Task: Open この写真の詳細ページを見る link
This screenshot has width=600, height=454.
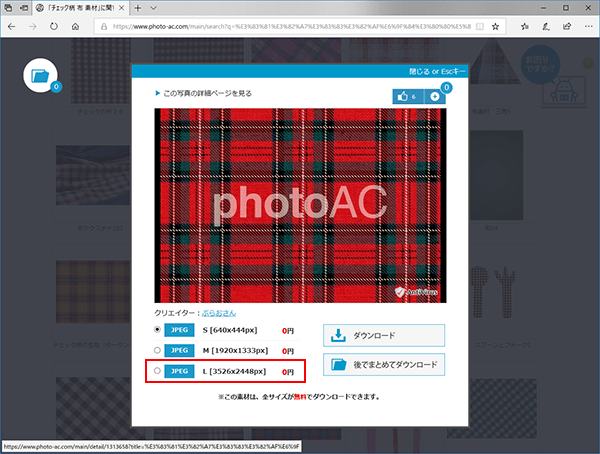Action: tap(207, 93)
